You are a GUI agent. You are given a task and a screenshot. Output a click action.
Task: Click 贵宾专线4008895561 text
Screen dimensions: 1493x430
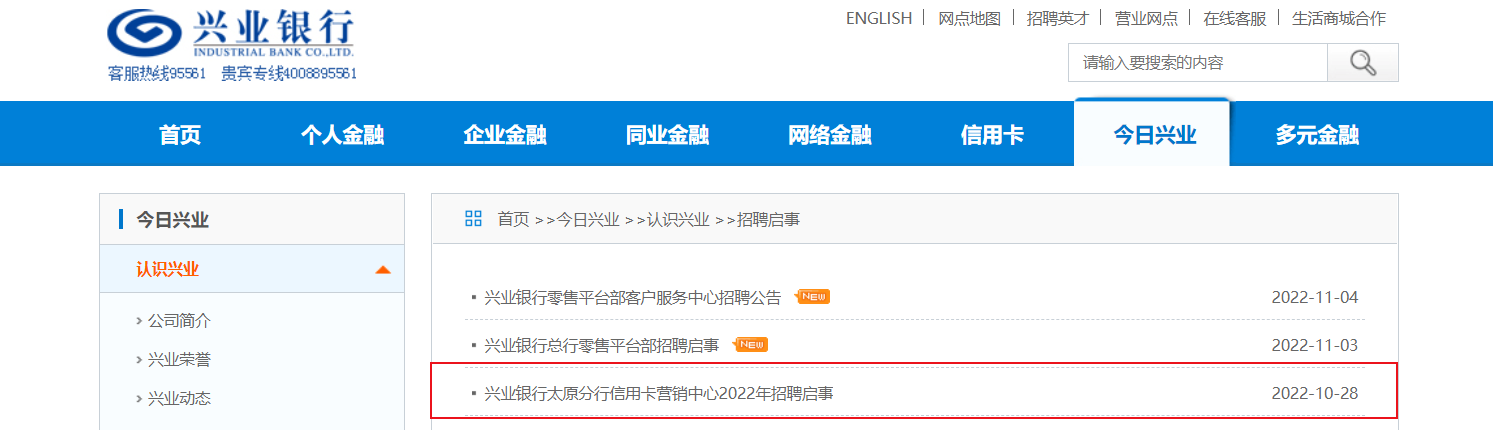click(289, 73)
